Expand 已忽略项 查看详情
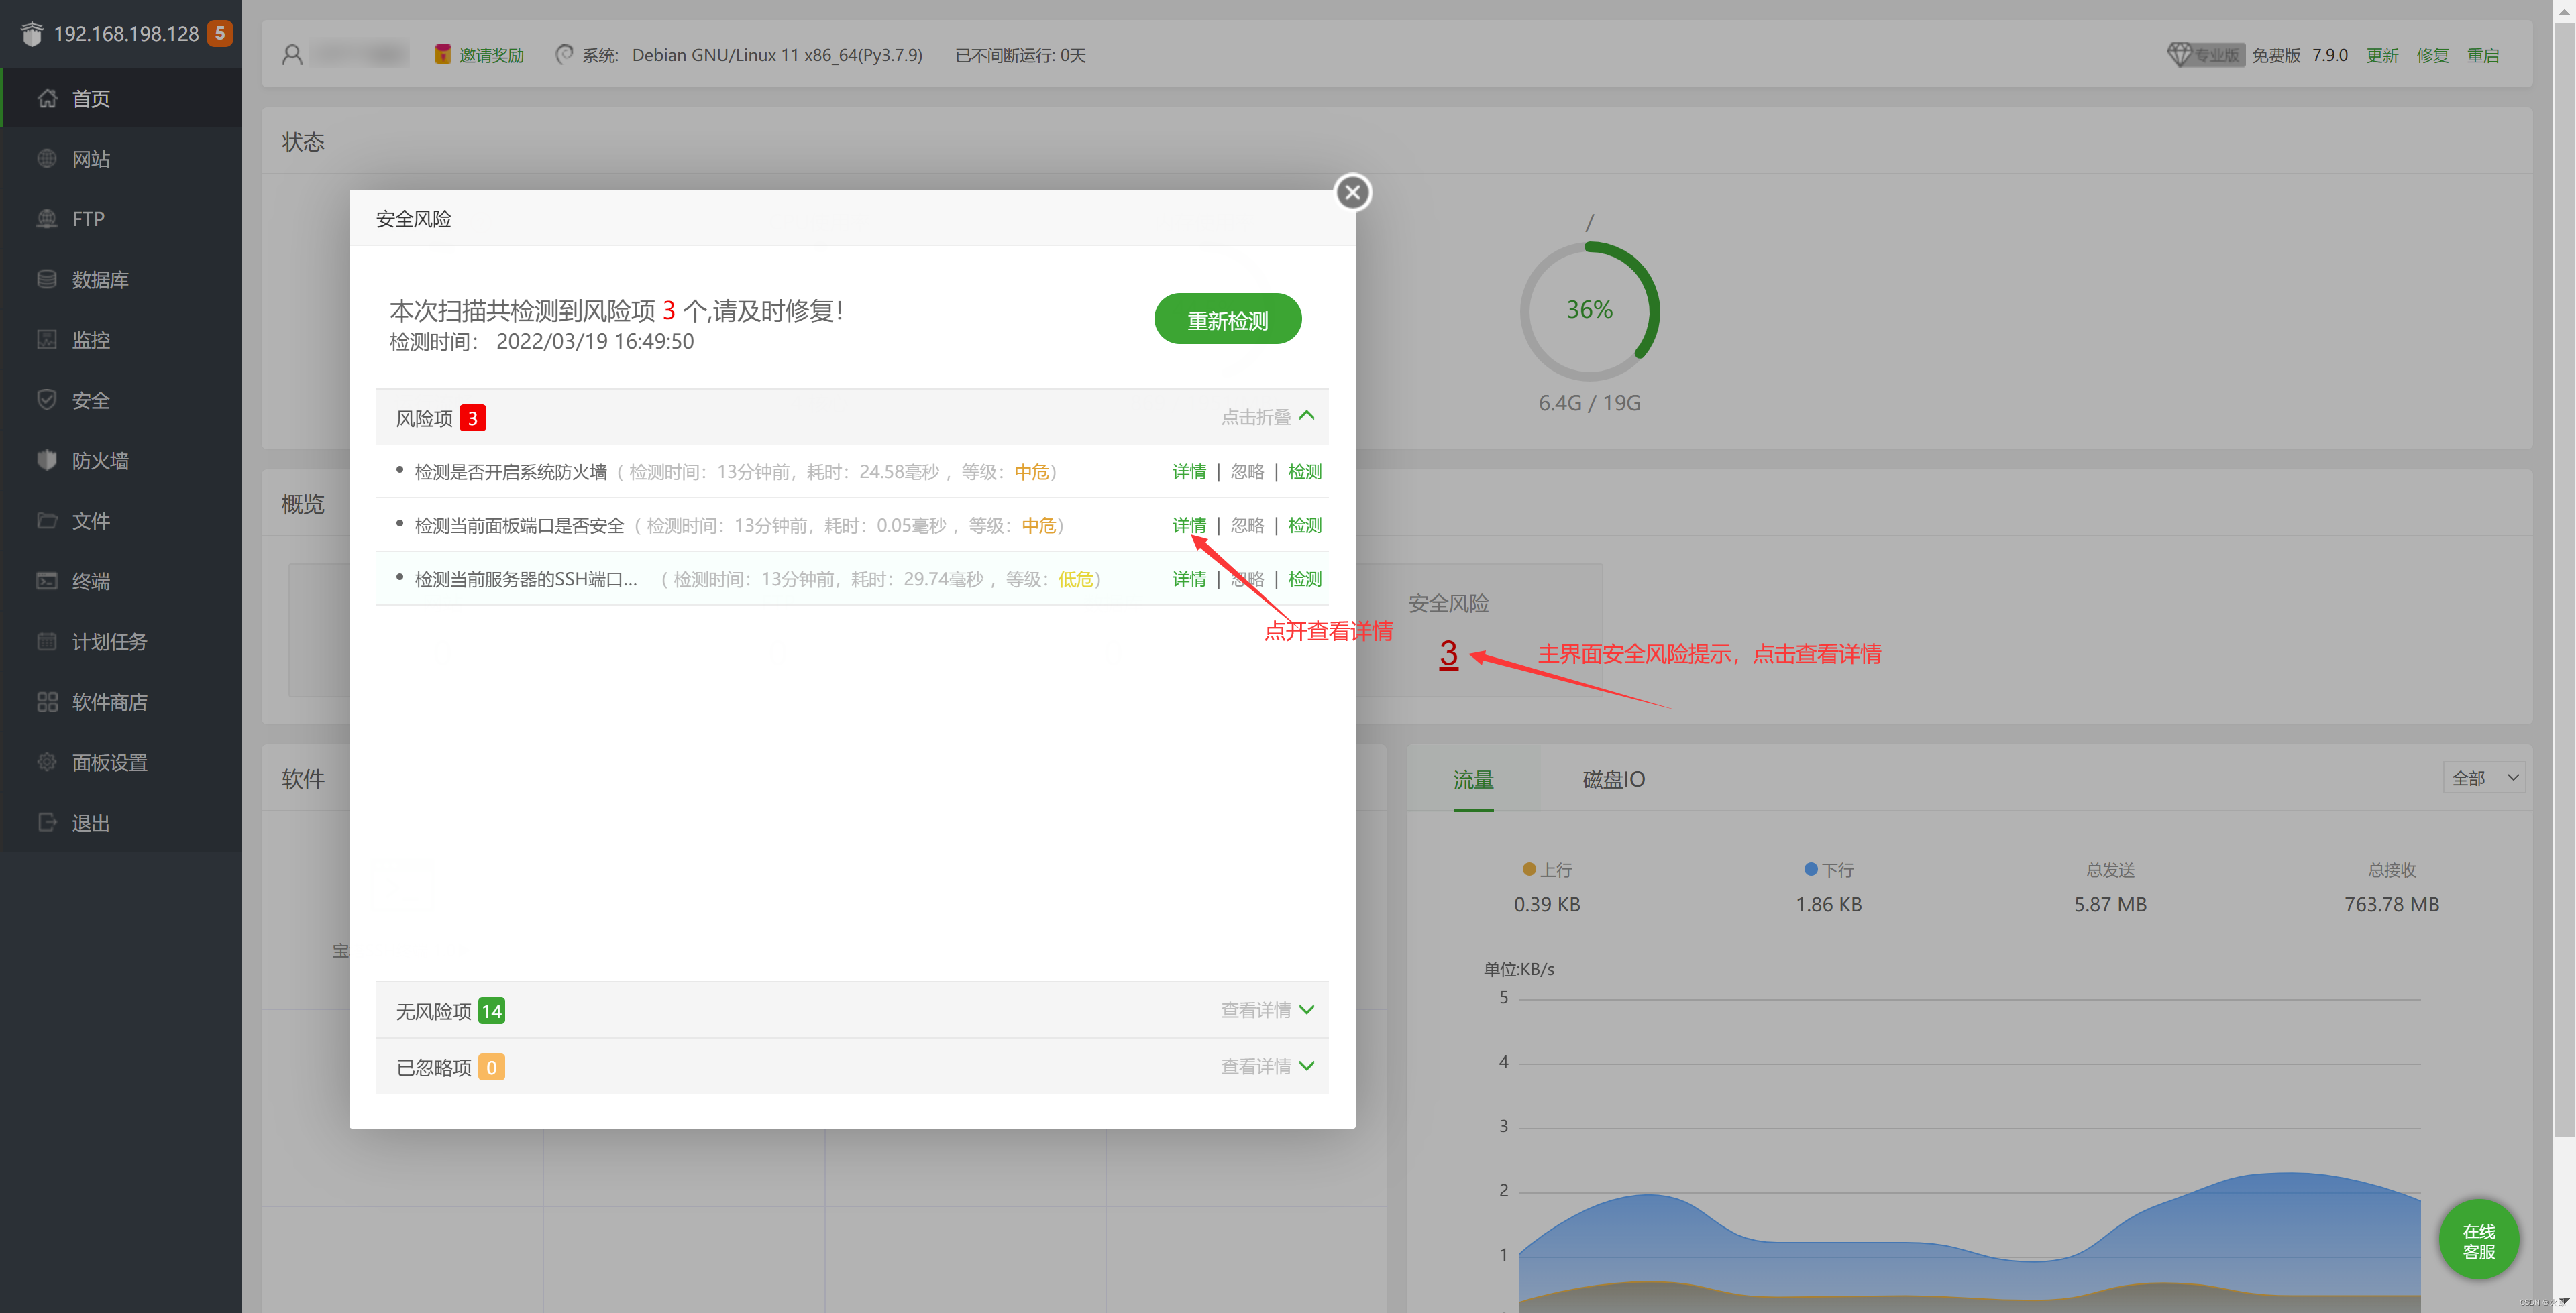 coord(1267,1066)
